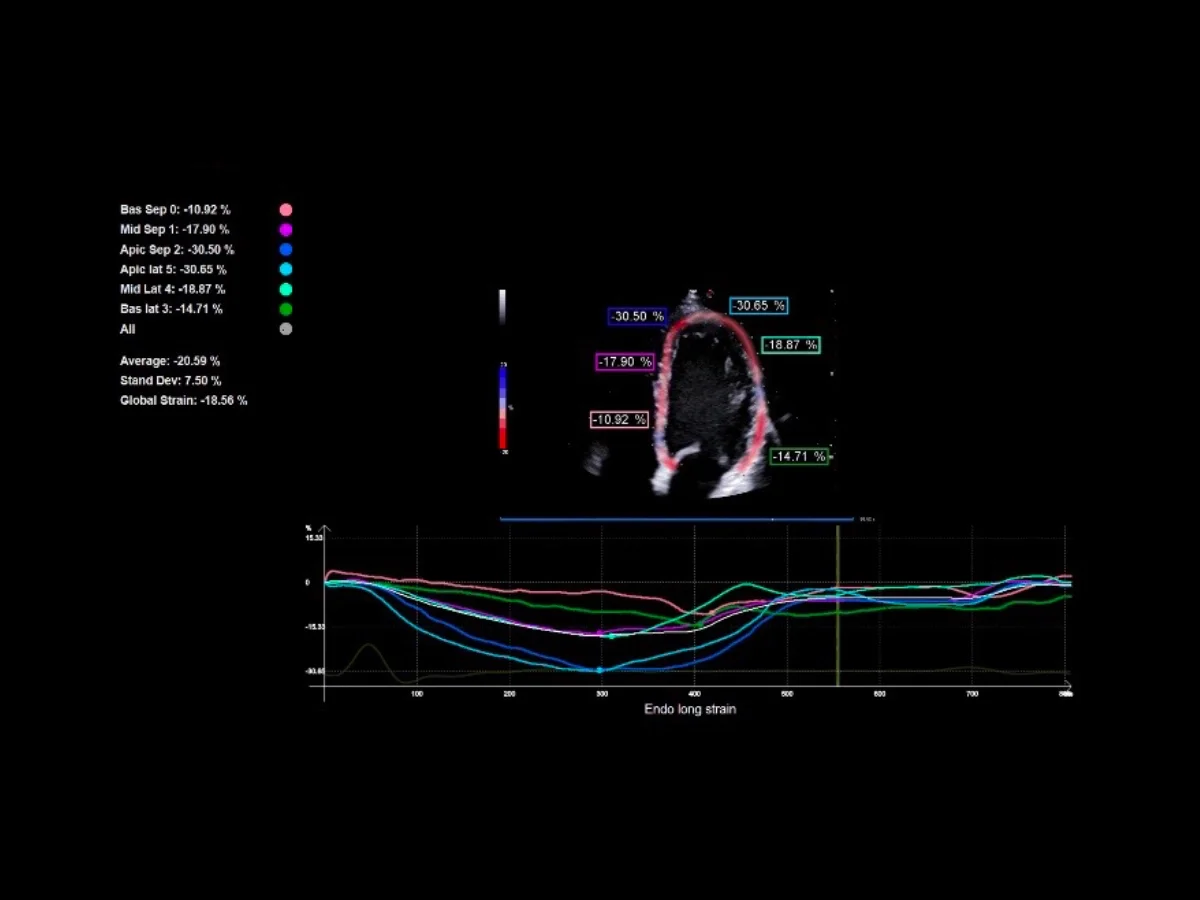Select the -14.71 % basal lateral label

[799, 456]
